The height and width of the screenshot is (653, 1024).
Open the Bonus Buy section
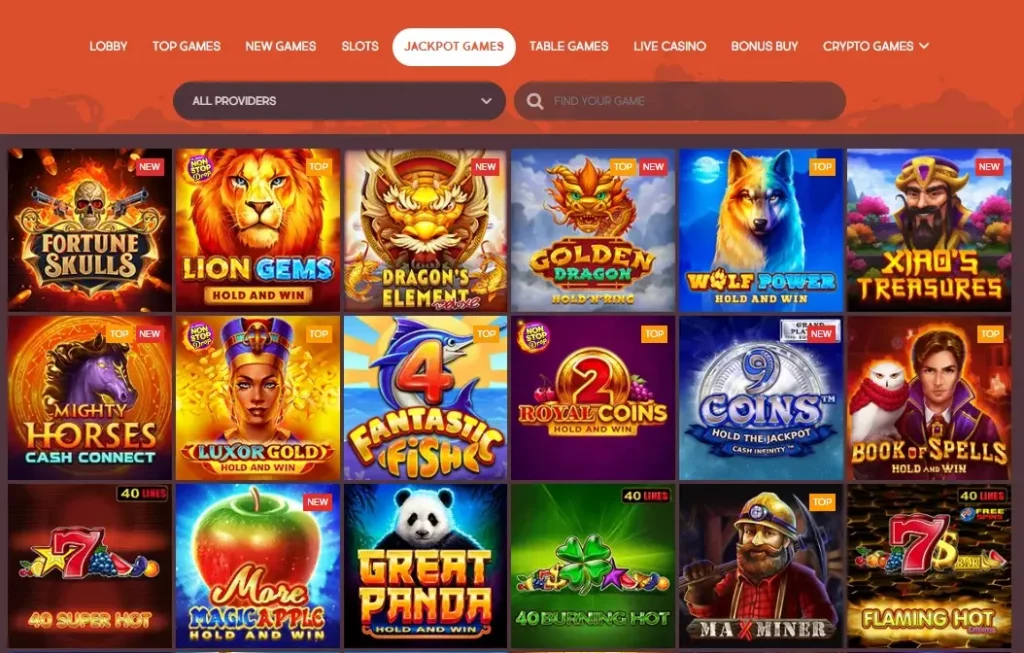(x=764, y=46)
